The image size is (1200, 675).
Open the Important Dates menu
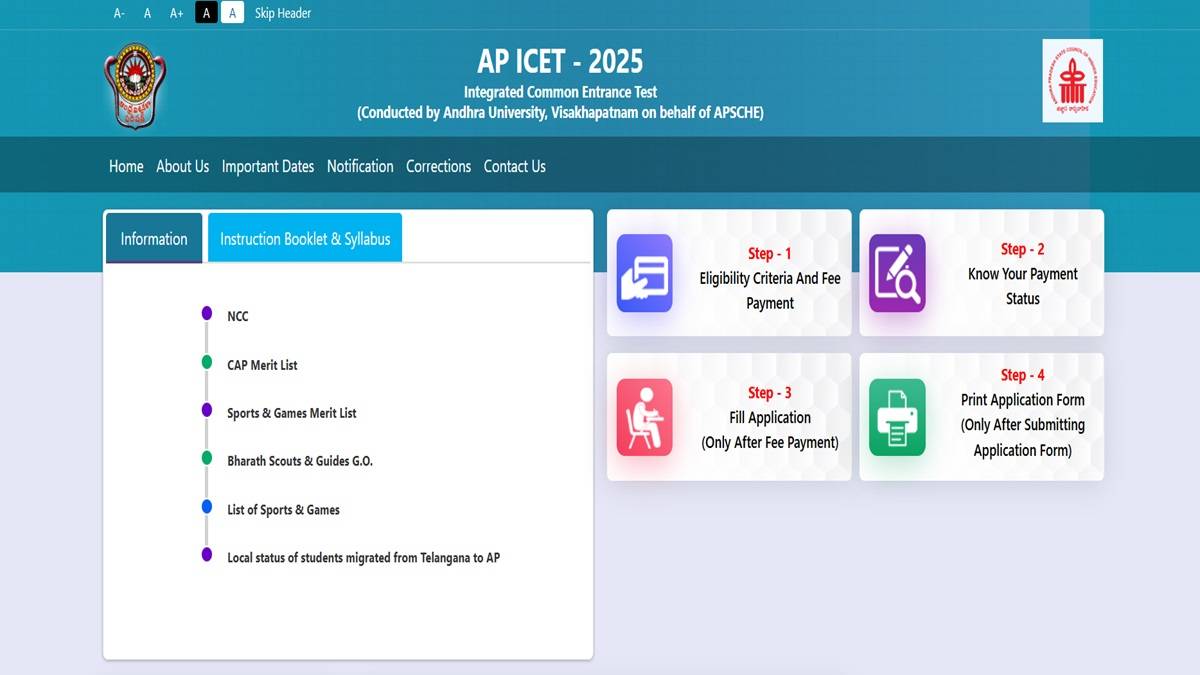(268, 166)
